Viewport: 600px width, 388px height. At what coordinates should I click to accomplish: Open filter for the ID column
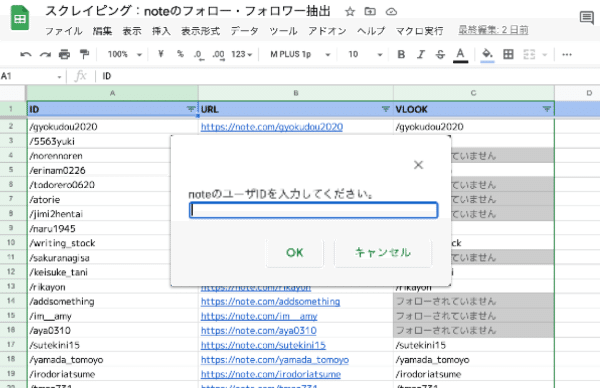click(191, 109)
